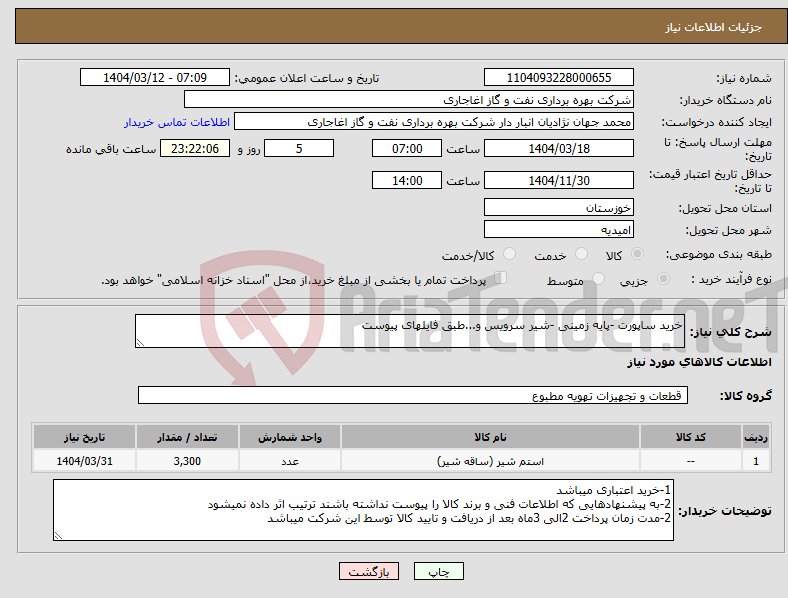Click the توضیحات خریدار notes textarea
The width and height of the screenshot is (788, 598).
363,510
